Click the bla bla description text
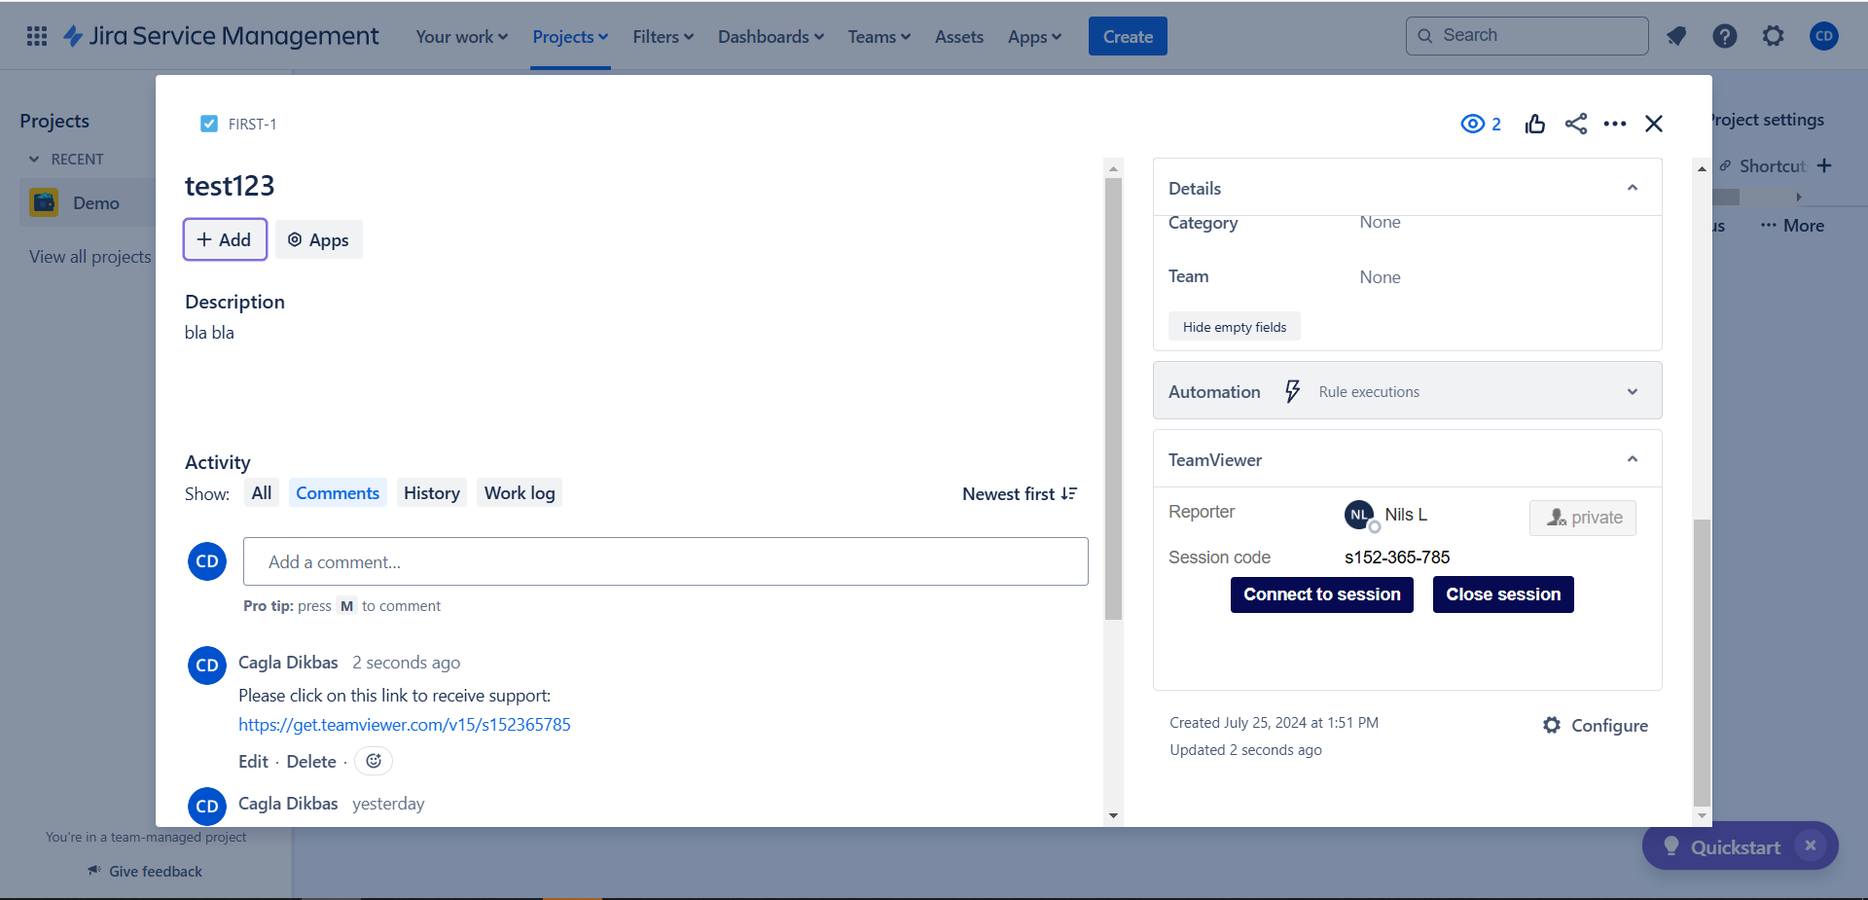Viewport: 1868px width, 900px height. point(209,333)
